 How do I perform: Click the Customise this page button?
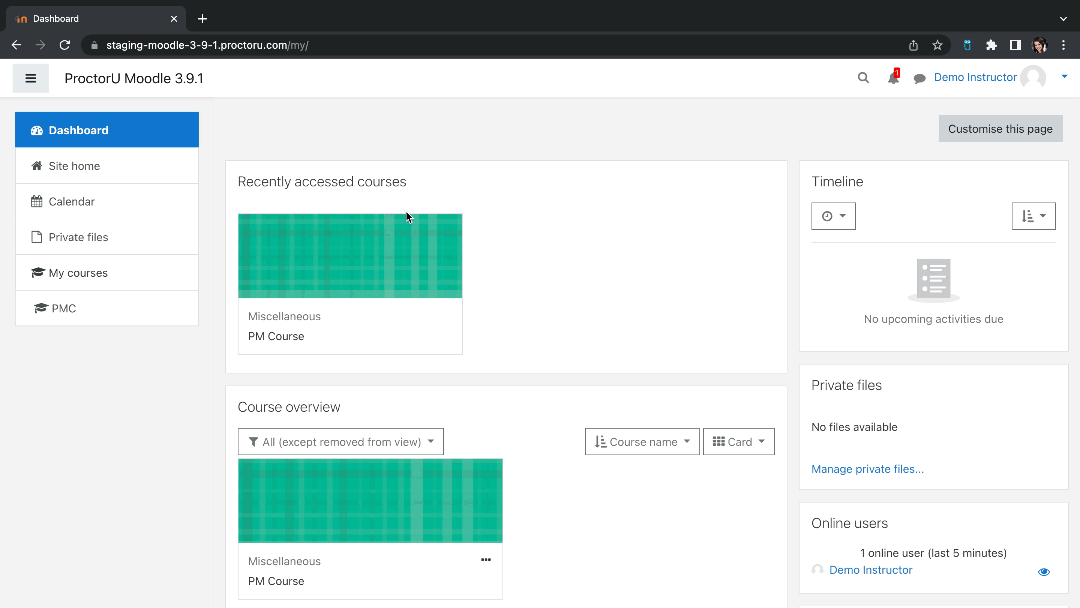pos(1000,129)
